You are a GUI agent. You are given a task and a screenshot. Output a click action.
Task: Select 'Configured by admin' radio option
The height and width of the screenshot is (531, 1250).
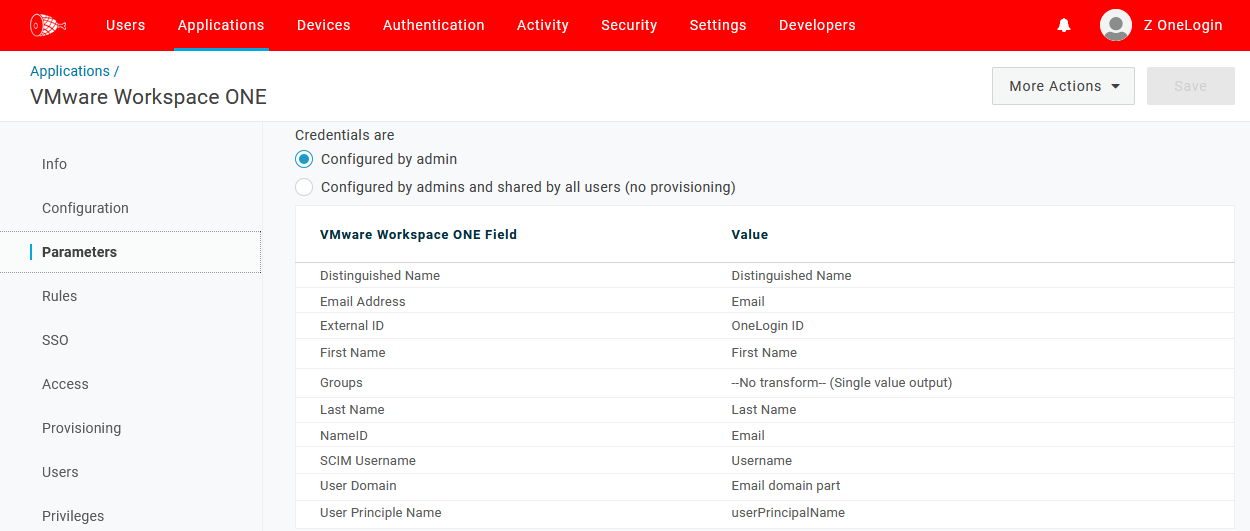304,159
